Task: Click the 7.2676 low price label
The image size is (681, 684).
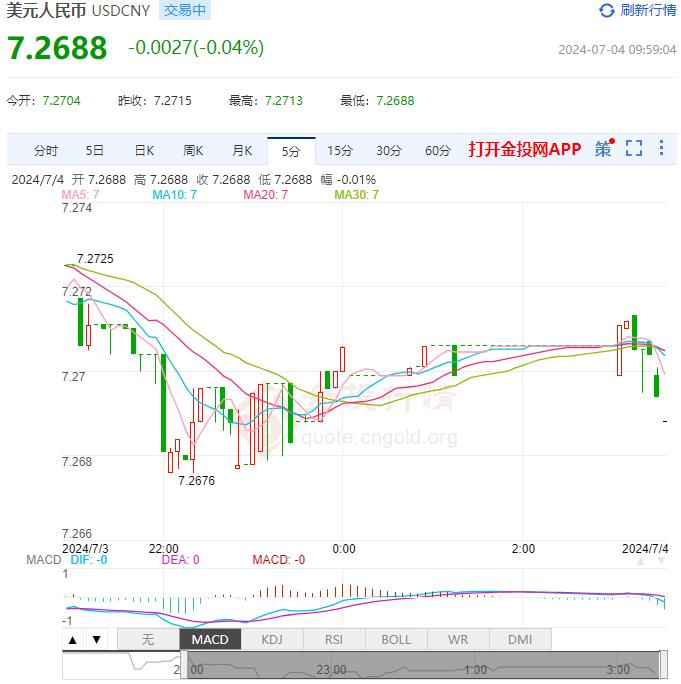Action: (x=197, y=481)
